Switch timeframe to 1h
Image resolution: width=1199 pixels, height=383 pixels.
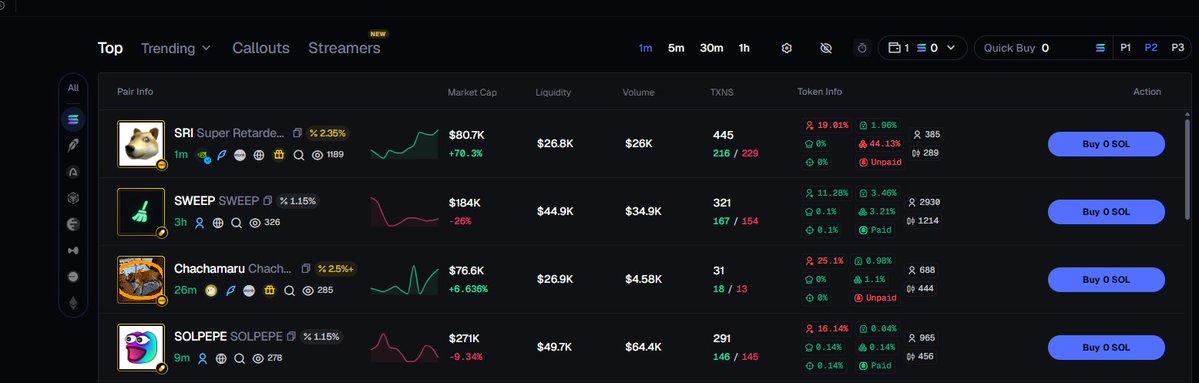(744, 48)
